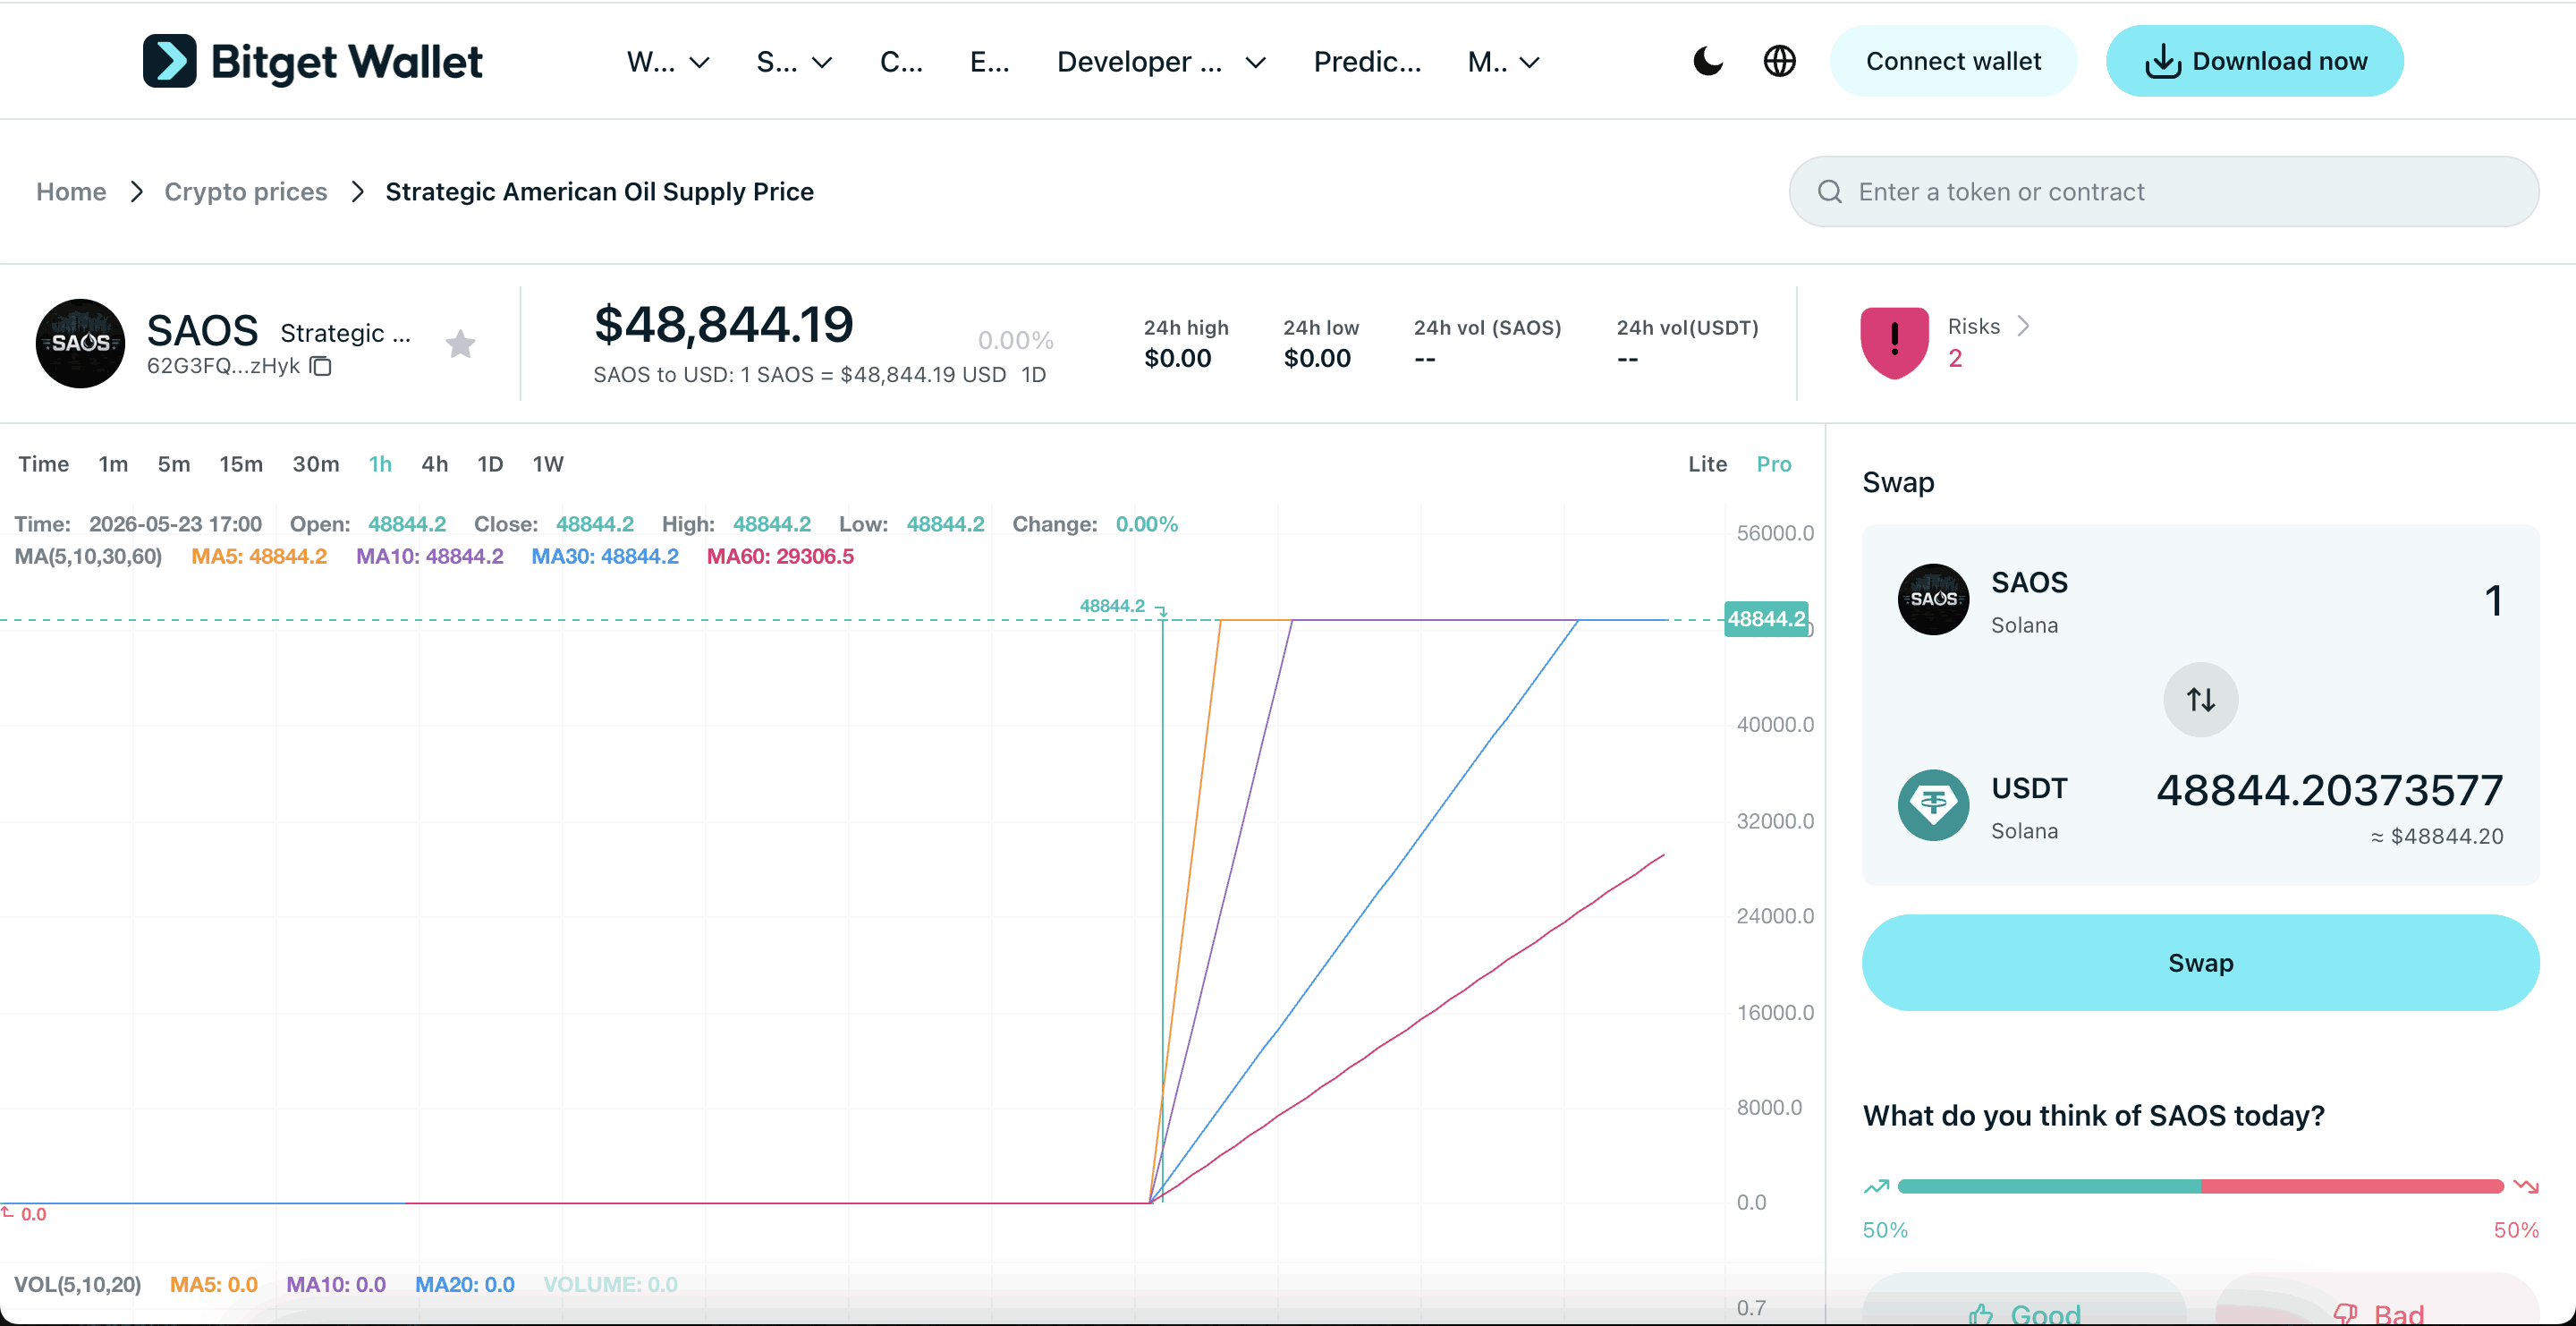Click the red risk shield icon
Viewport: 2576px width, 1326px height.
1894,342
